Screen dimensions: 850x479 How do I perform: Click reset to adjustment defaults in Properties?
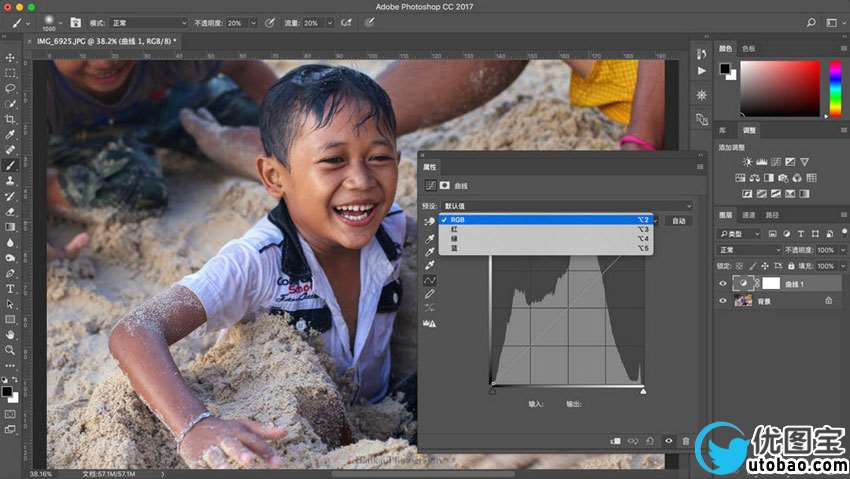[650, 441]
